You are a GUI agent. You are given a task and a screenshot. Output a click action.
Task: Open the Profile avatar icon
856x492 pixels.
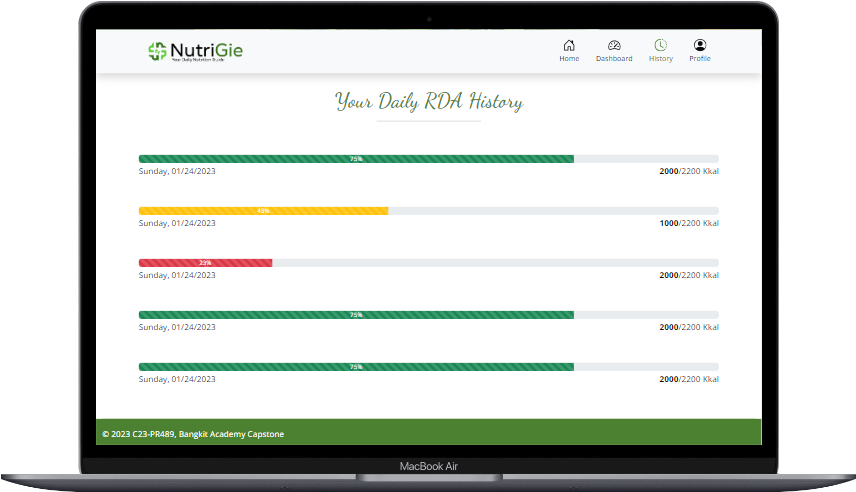[700, 45]
